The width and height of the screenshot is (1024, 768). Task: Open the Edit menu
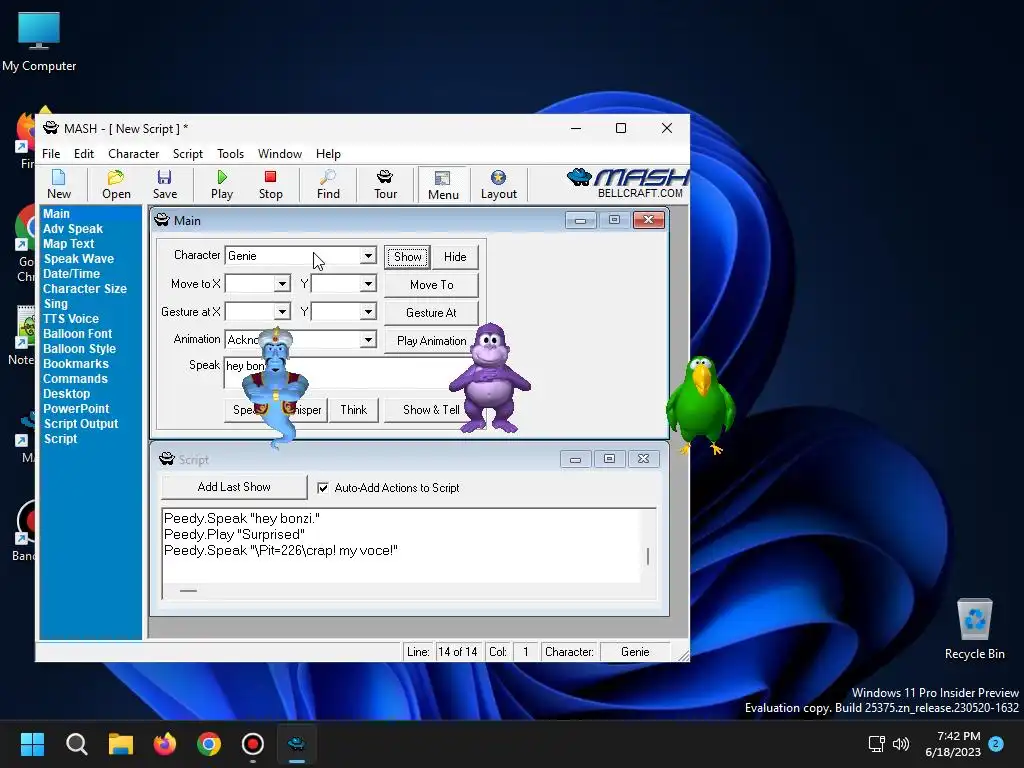pyautogui.click(x=84, y=153)
